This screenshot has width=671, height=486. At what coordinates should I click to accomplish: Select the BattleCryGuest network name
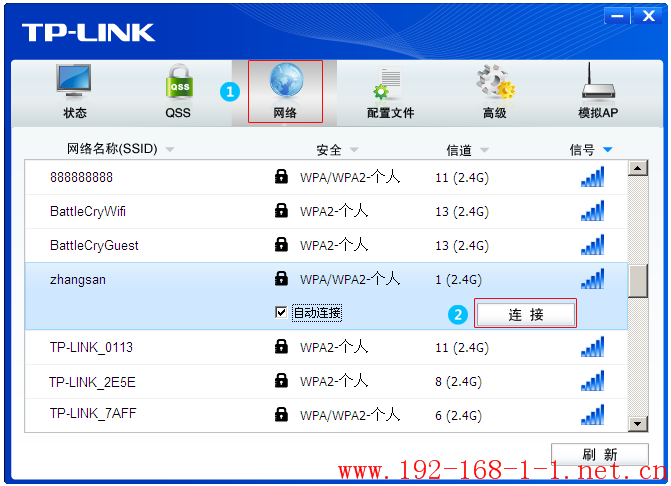pyautogui.click(x=94, y=246)
